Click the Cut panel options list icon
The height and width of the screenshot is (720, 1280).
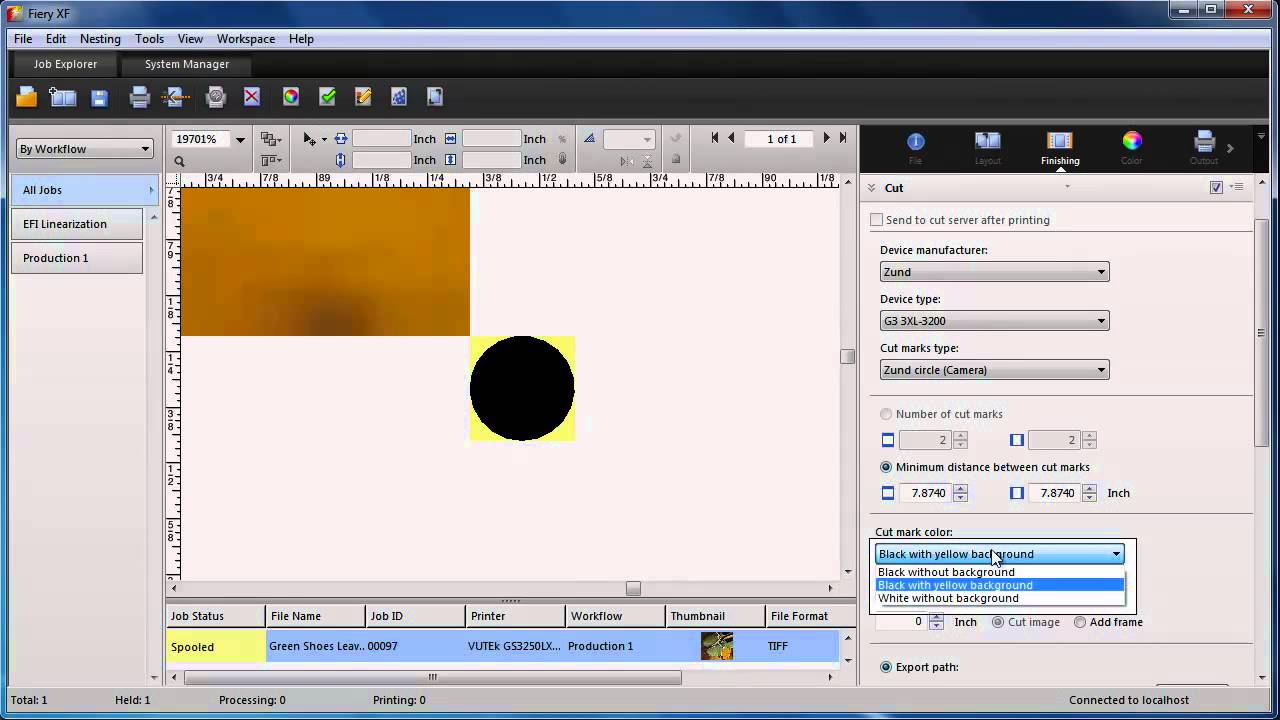coord(1237,187)
